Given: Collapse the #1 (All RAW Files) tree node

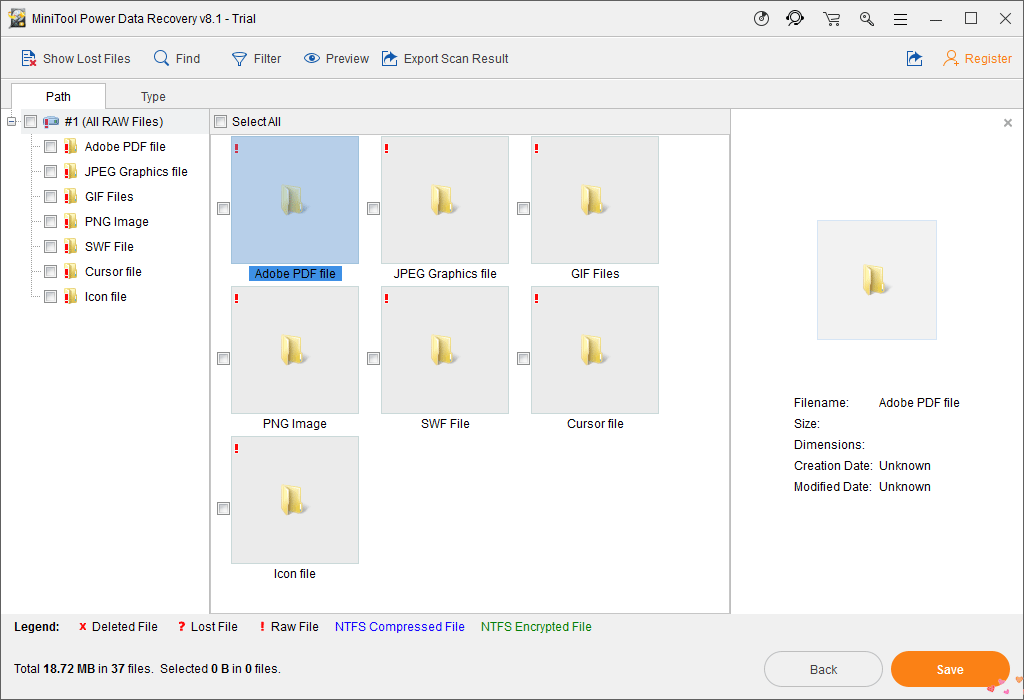Looking at the screenshot, I should click(11, 121).
